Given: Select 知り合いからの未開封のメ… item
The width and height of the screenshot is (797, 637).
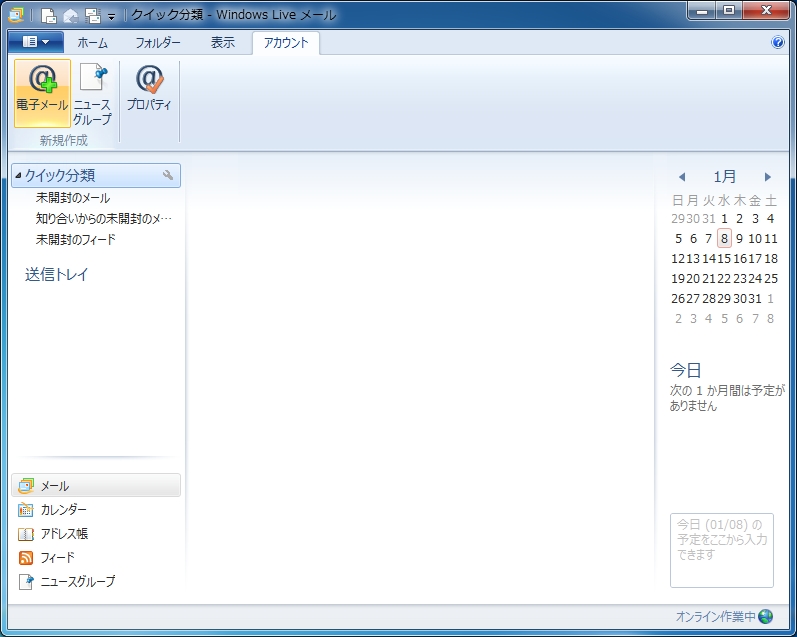Looking at the screenshot, I should pyautogui.click(x=104, y=219).
